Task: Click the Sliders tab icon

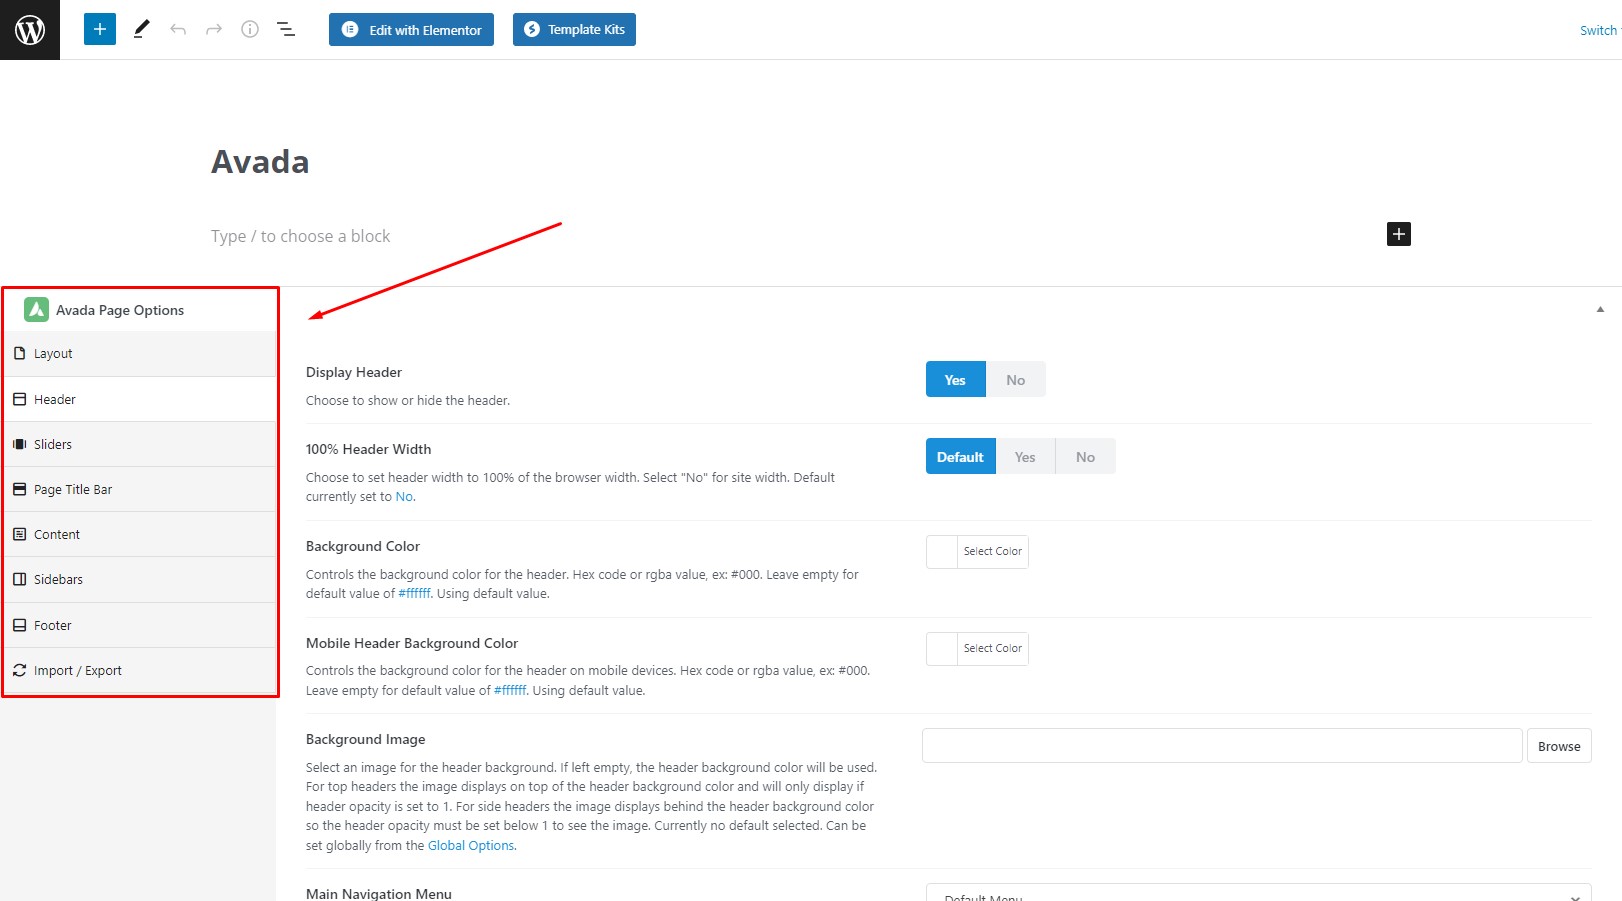Action: click(x=19, y=444)
